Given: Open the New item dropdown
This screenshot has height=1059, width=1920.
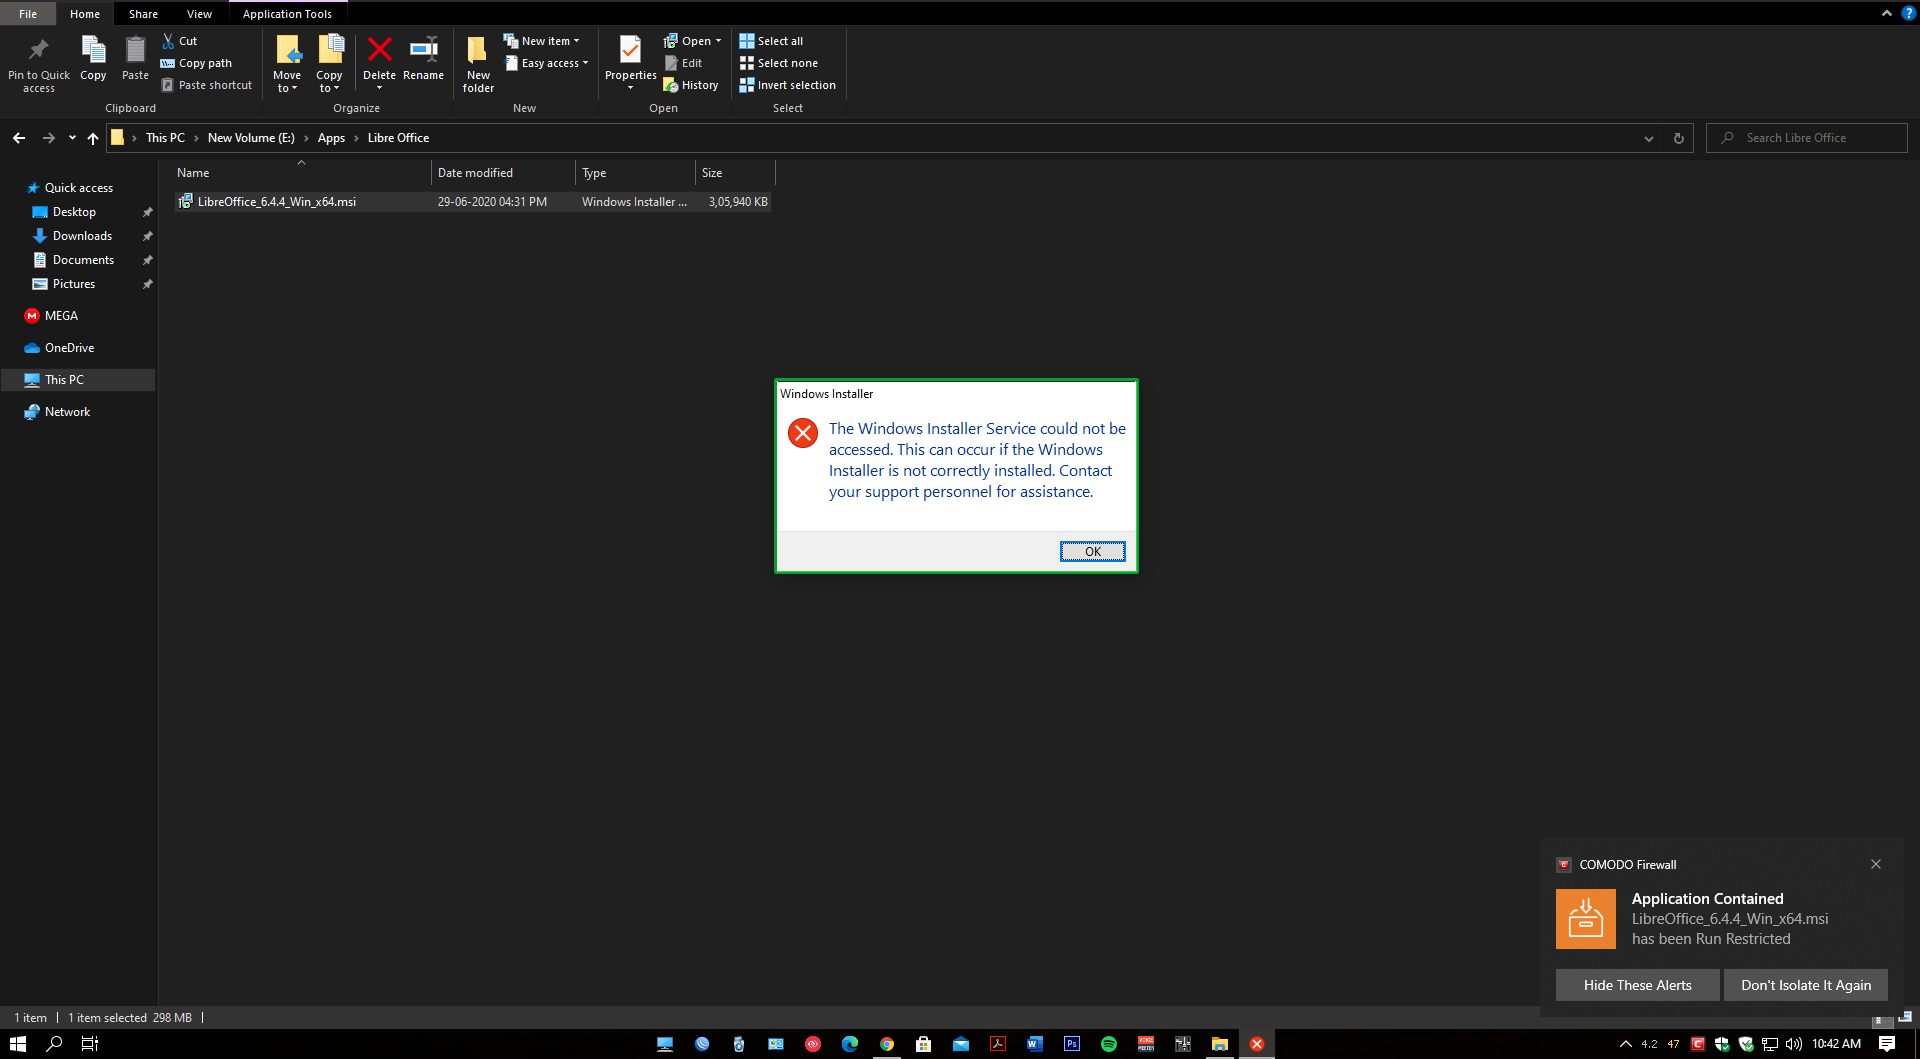Looking at the screenshot, I should point(541,41).
